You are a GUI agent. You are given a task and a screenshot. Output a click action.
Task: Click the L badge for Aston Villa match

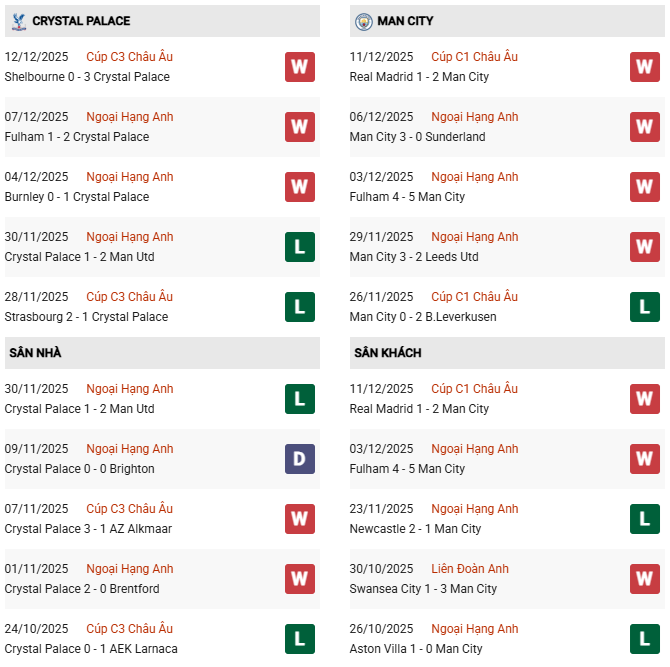pos(645,639)
